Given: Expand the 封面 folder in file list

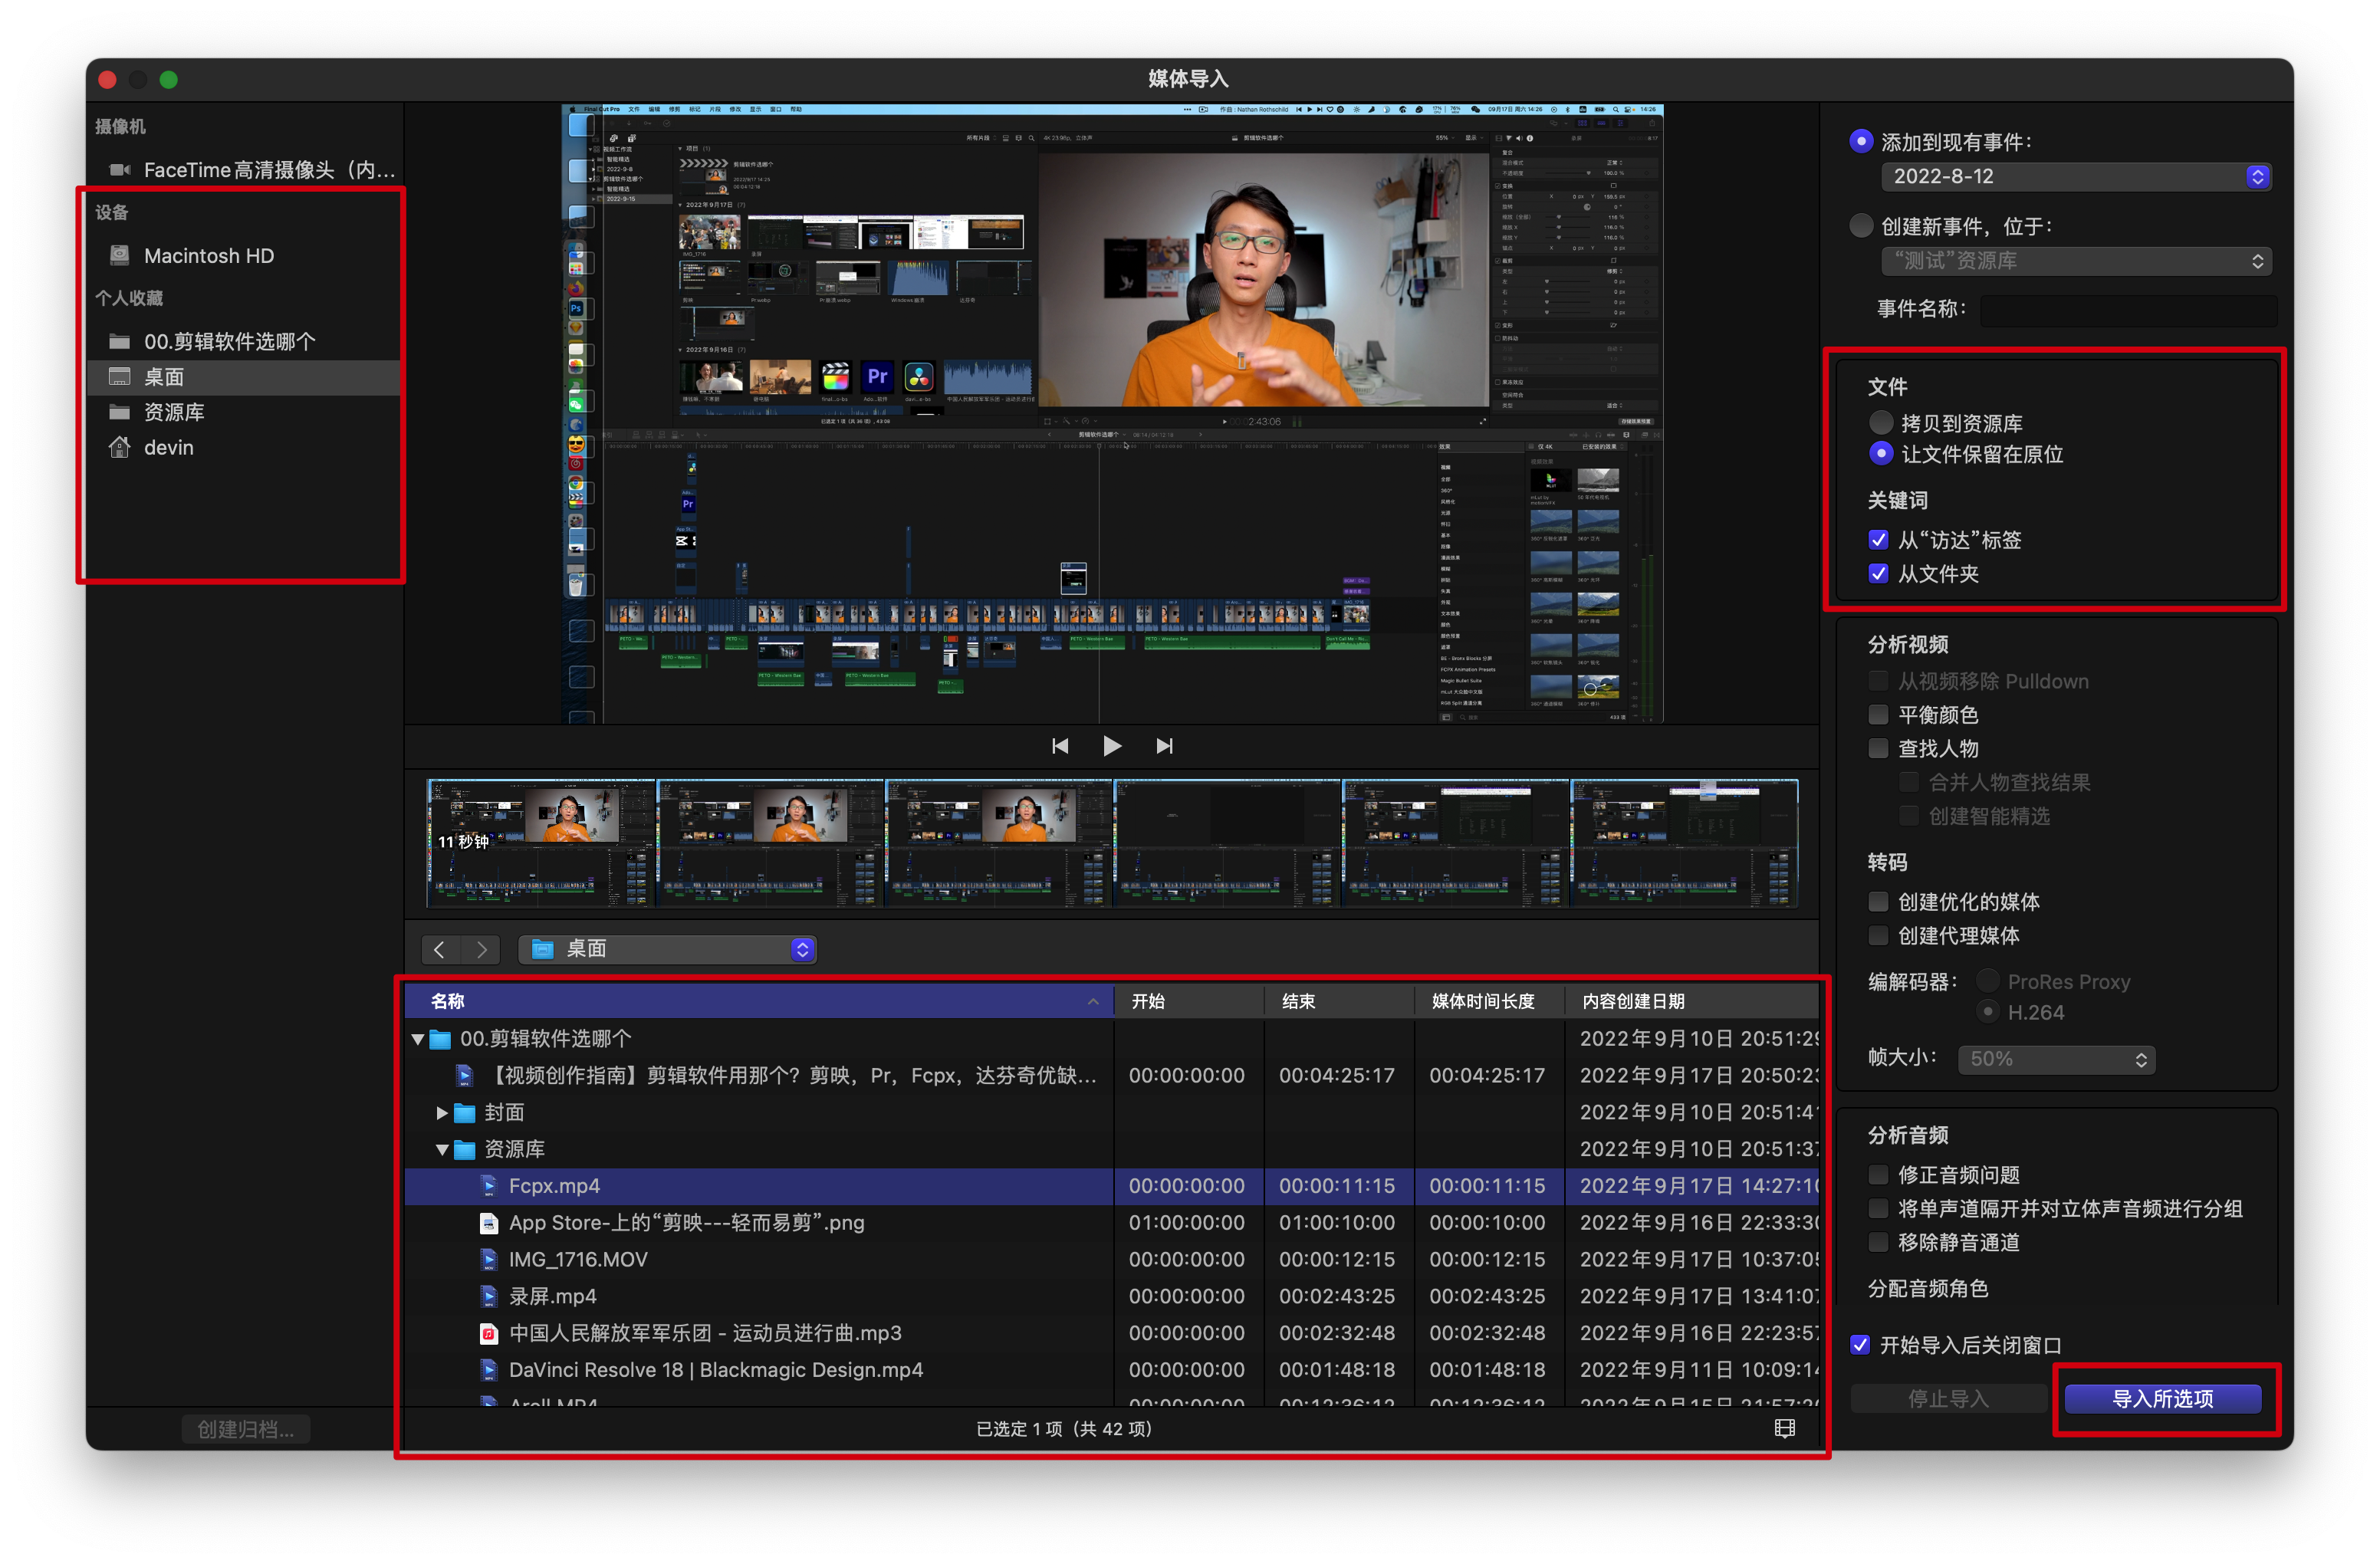Looking at the screenshot, I should [442, 1112].
